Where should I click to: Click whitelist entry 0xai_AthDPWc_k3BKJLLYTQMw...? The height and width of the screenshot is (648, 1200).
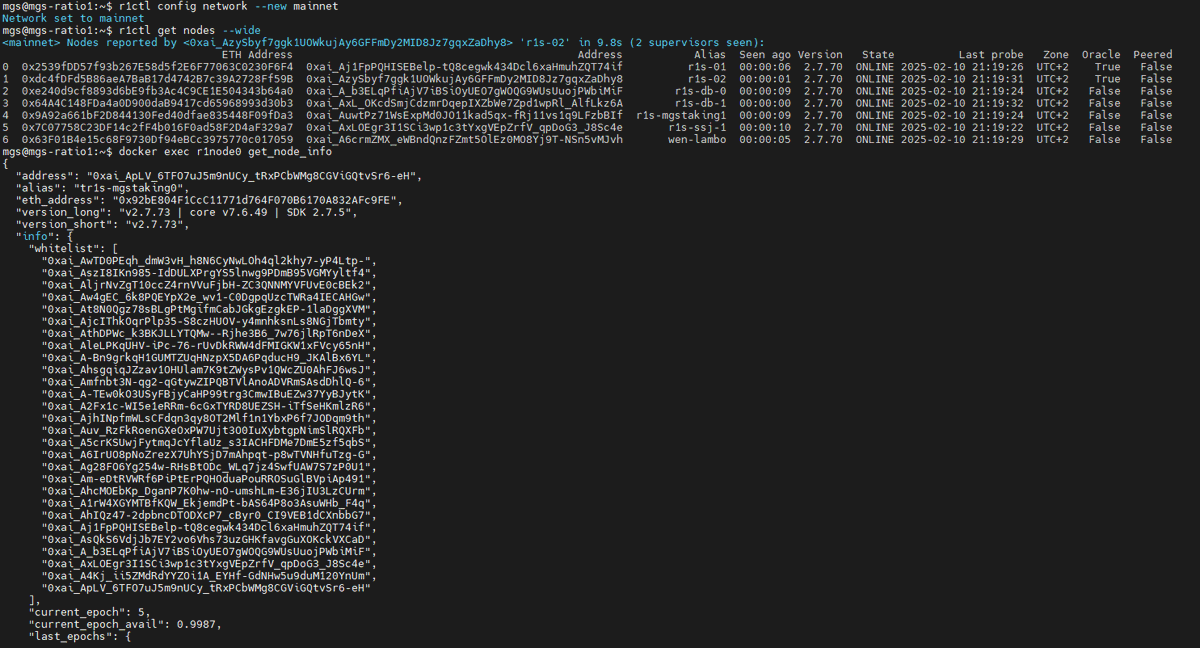coord(206,332)
